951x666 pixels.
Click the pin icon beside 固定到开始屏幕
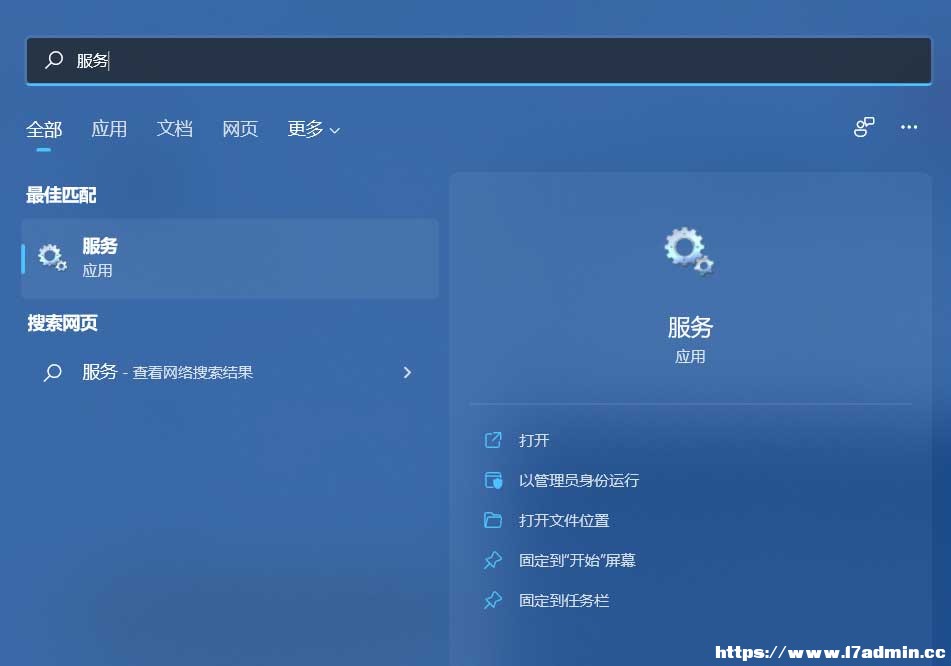pos(493,560)
